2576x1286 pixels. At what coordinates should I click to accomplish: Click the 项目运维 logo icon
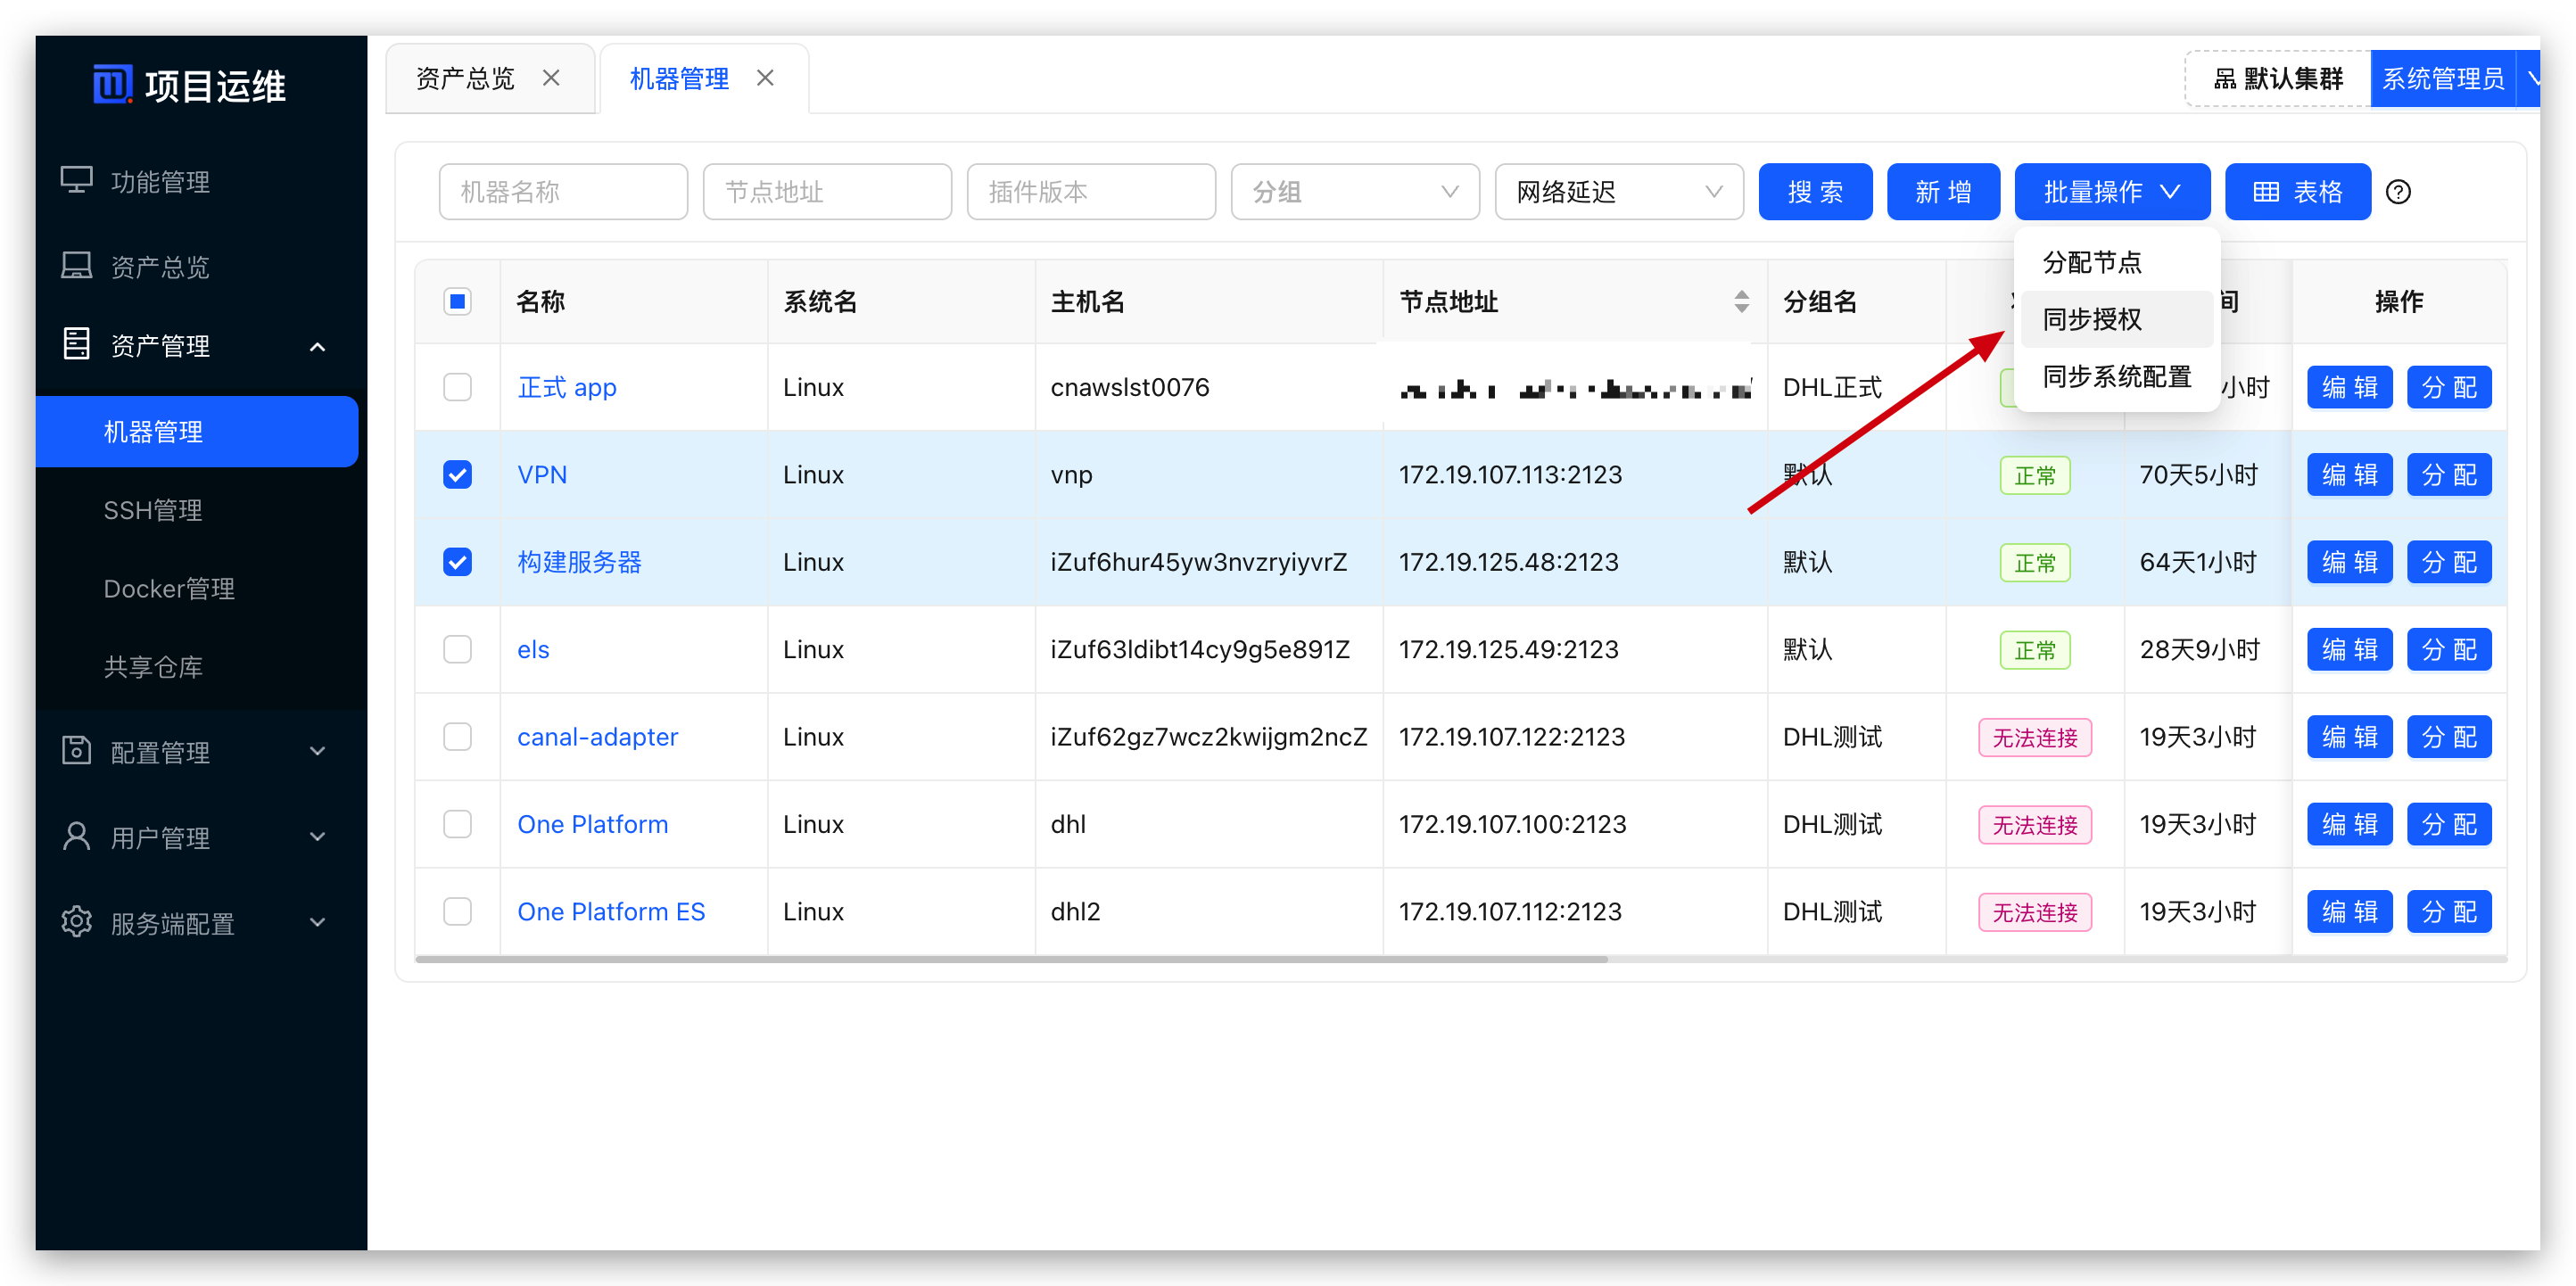click(112, 84)
